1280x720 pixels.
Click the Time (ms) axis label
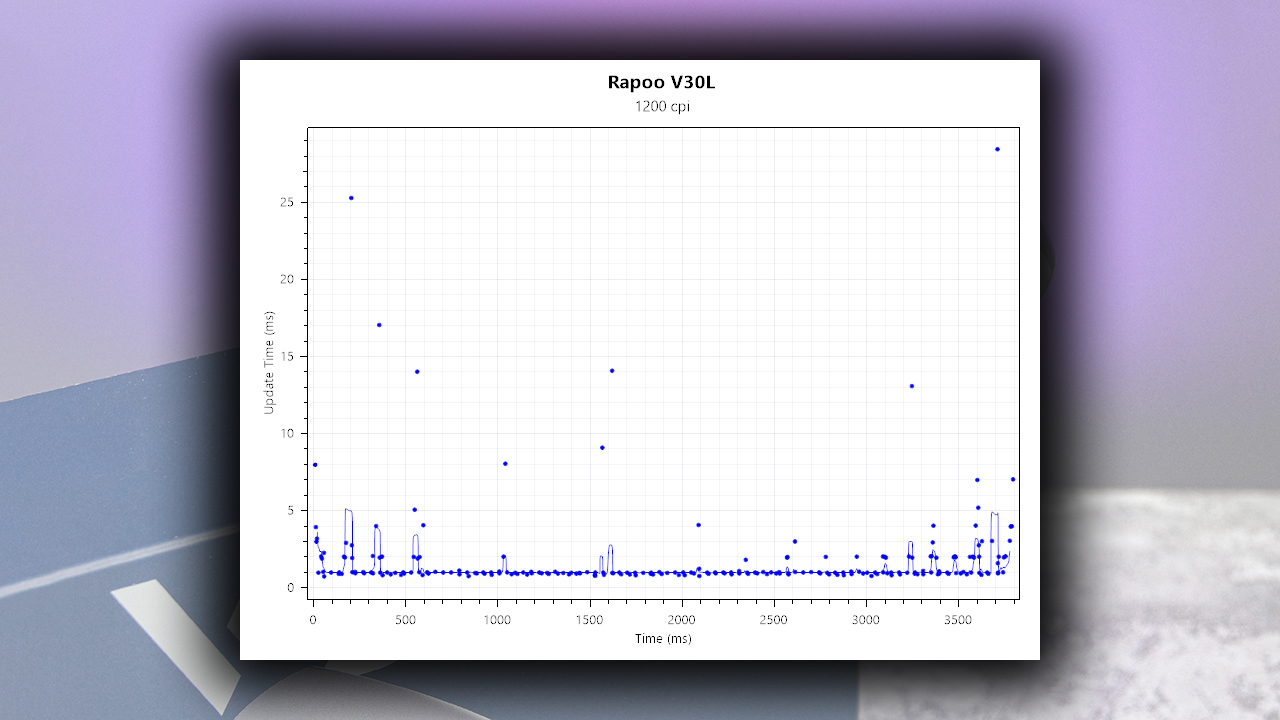(663, 639)
